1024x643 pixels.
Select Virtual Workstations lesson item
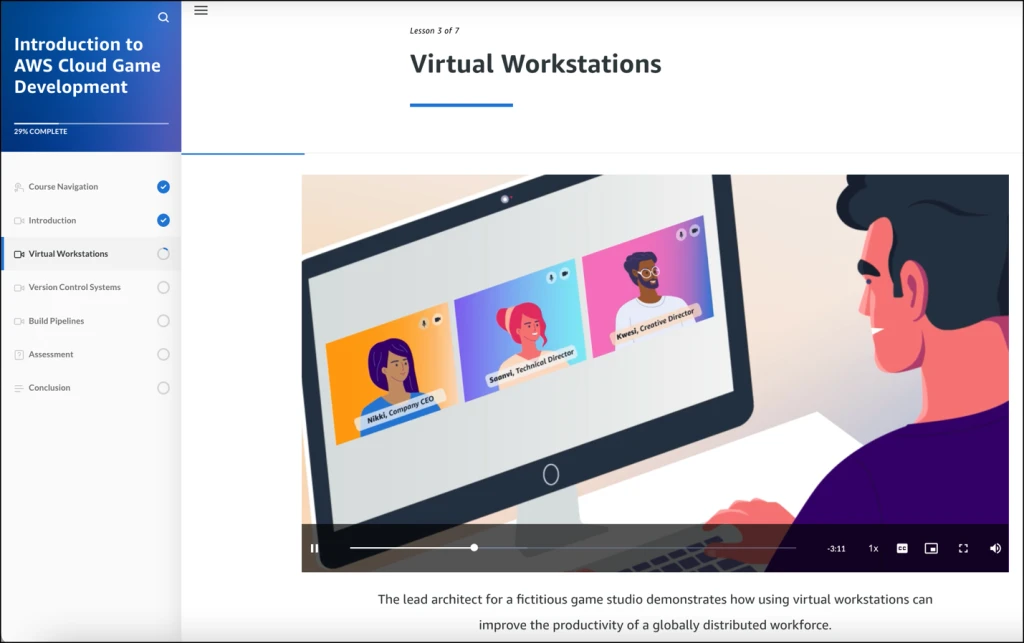91,254
